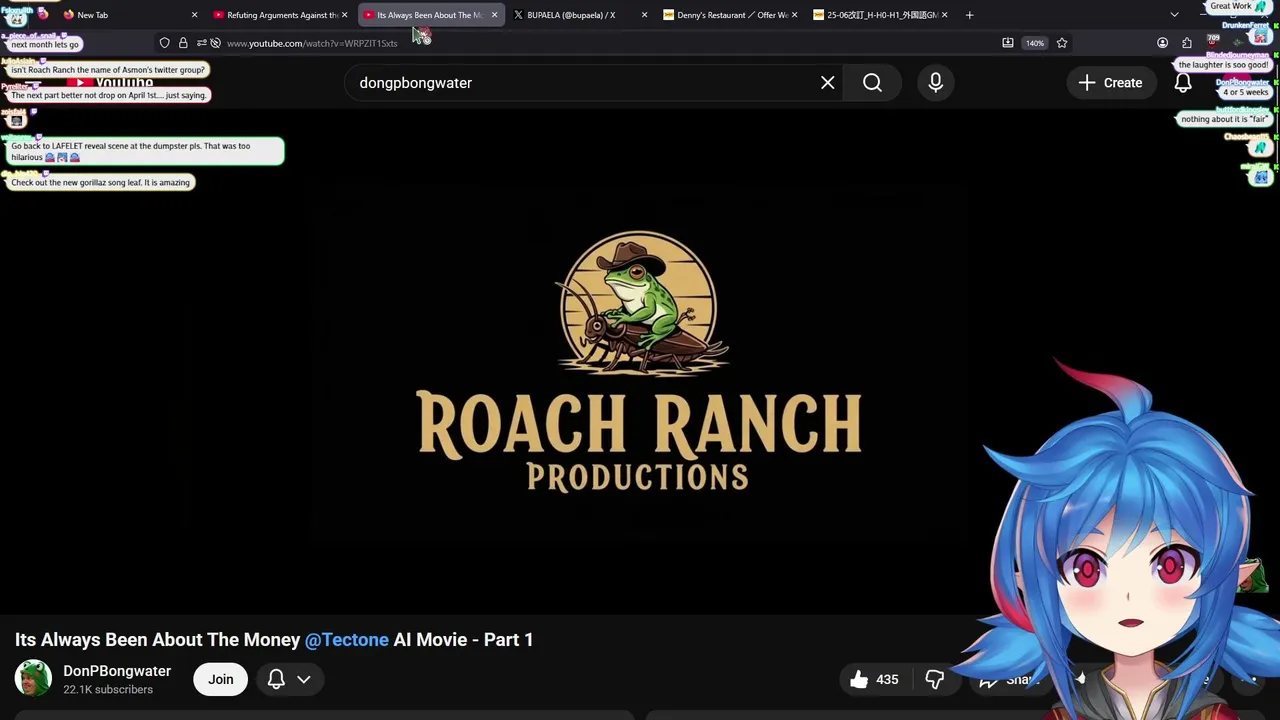Bookmark this page with the star icon
The width and height of the screenshot is (1280, 720).
[x=1062, y=43]
